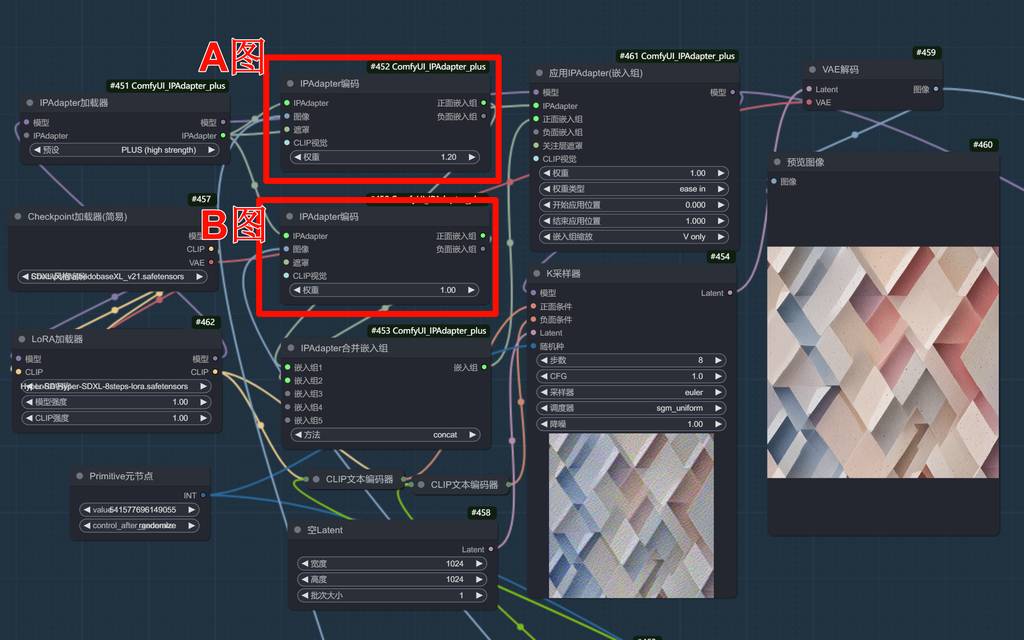Click the IPAdapter合并嵌入组 node's collapse dot

[x=289, y=348]
